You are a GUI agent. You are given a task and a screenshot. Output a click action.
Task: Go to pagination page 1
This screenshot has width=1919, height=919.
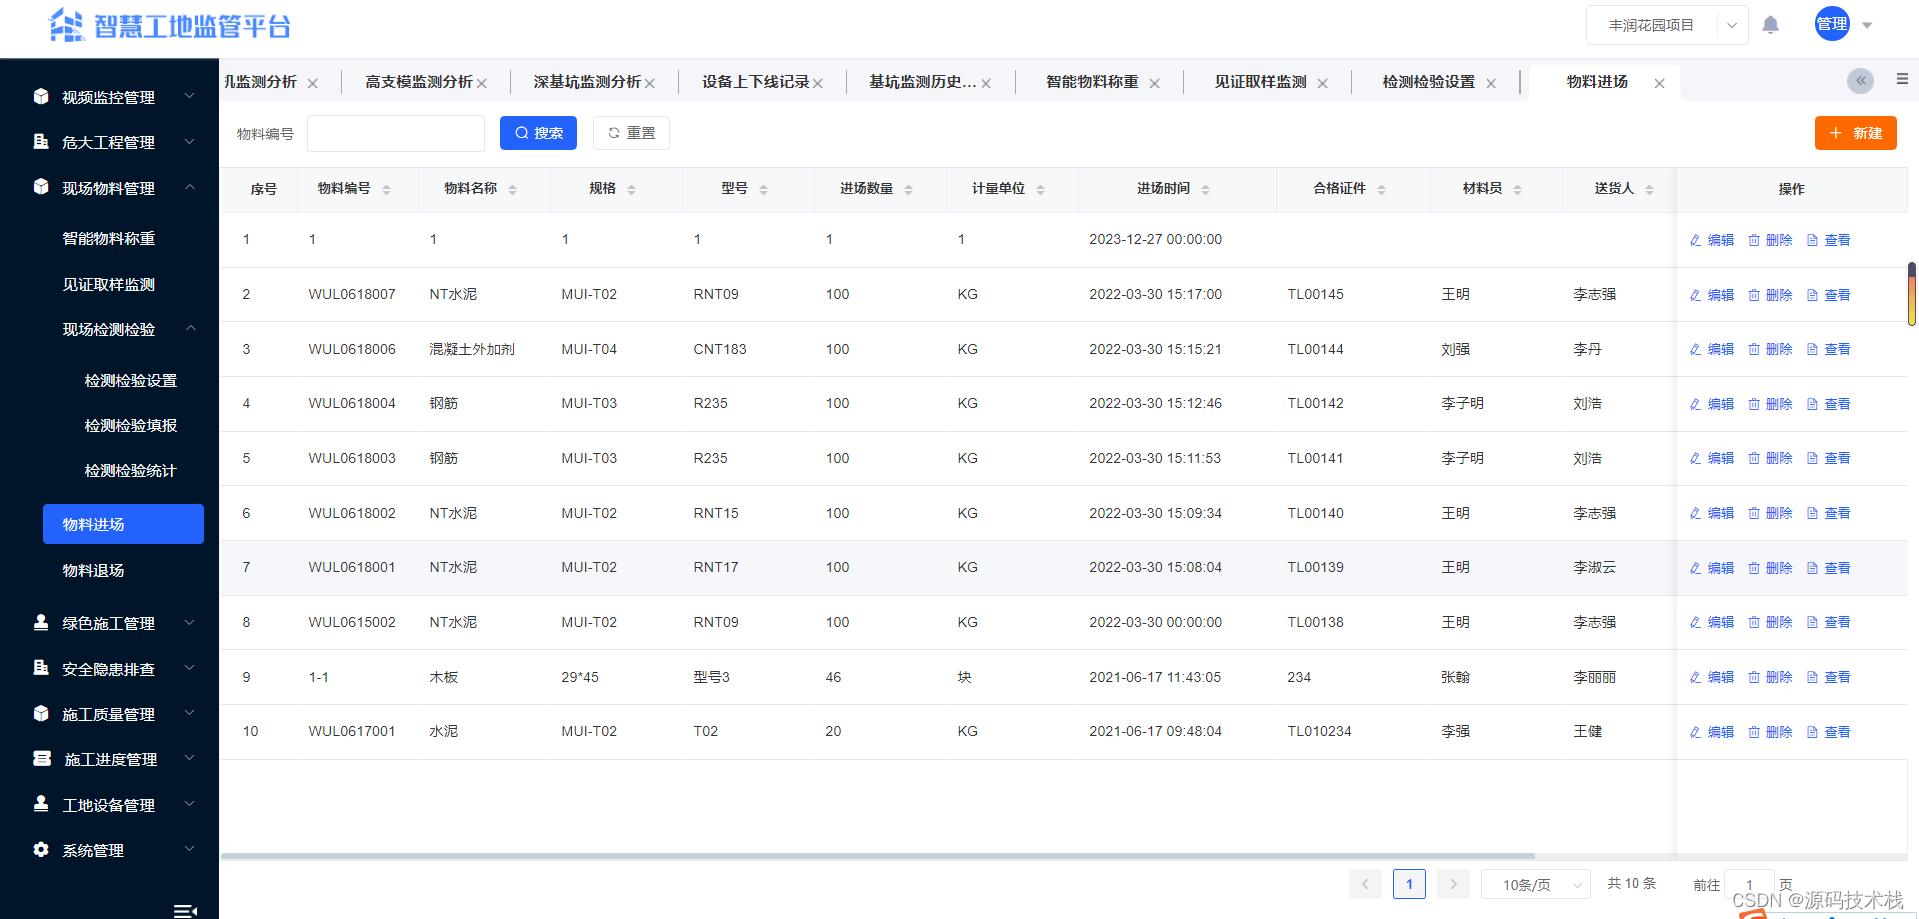(1409, 884)
